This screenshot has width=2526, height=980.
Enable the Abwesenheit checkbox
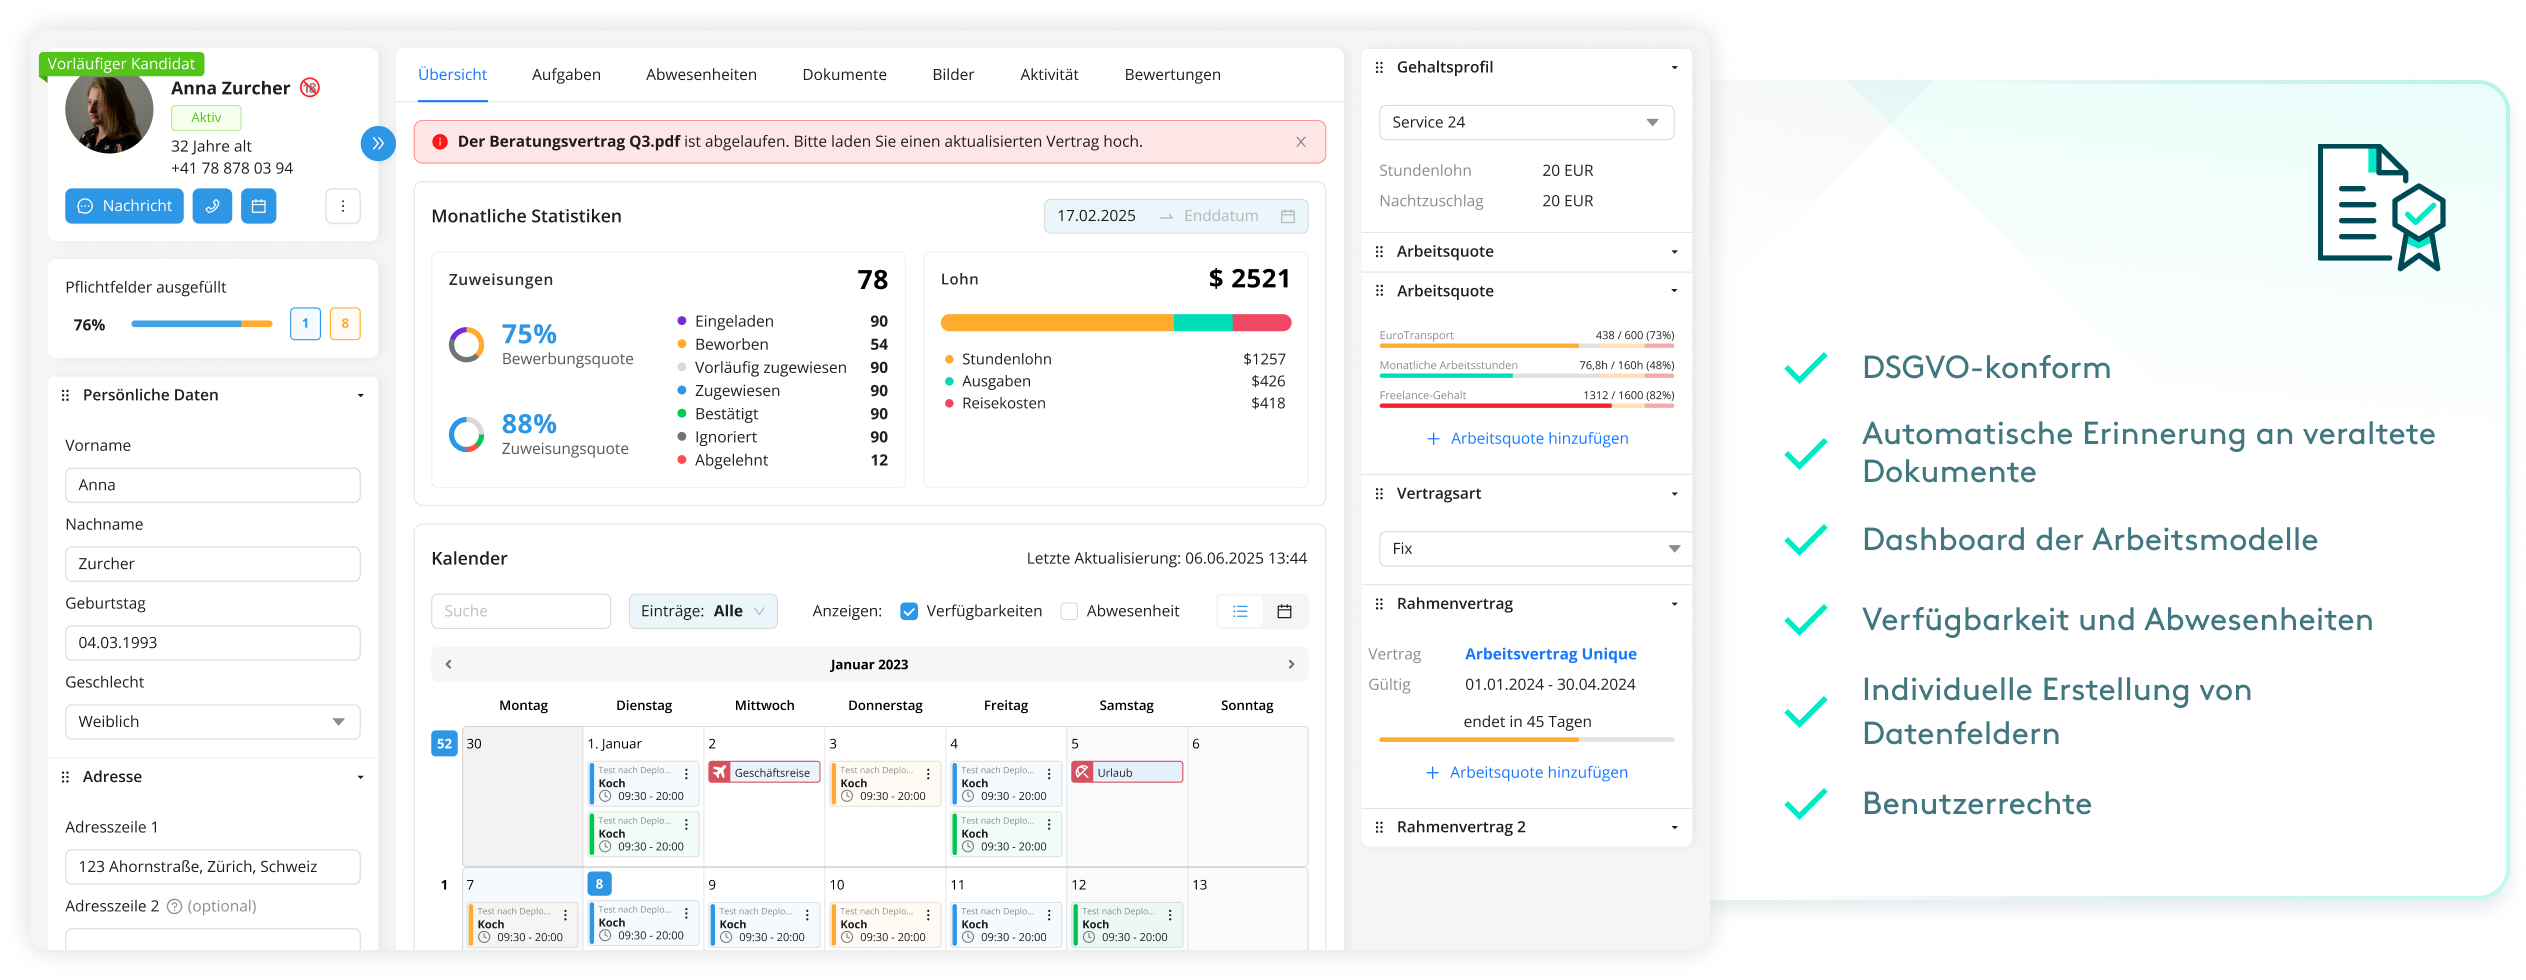[x=1069, y=611]
